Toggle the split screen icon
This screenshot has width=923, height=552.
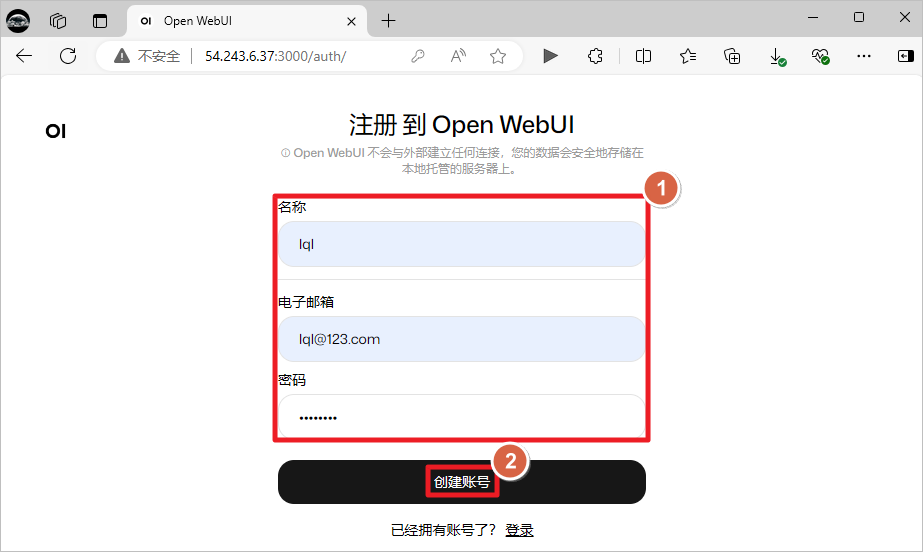coord(643,56)
